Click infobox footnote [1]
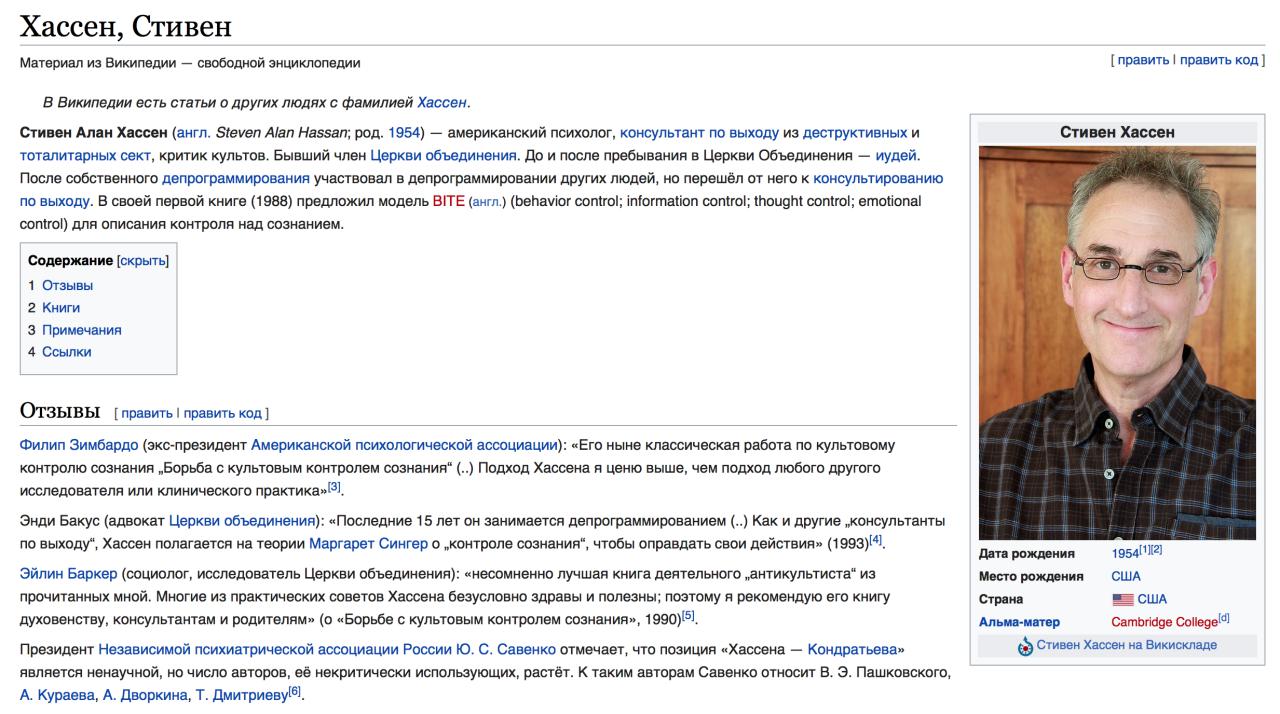The width and height of the screenshot is (1280, 714). [1144, 550]
